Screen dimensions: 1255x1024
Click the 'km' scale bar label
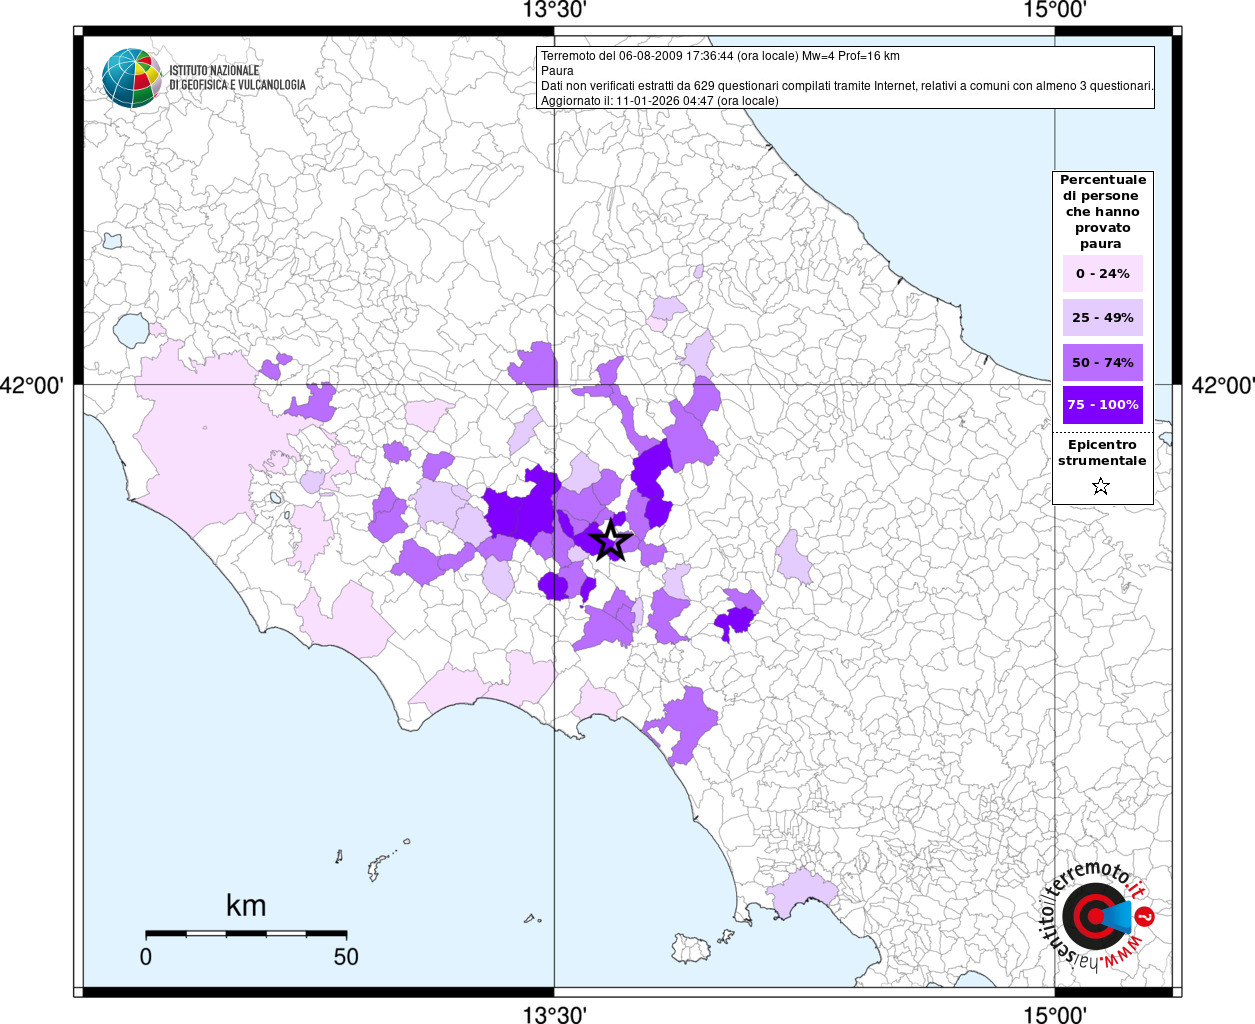pyautogui.click(x=246, y=906)
